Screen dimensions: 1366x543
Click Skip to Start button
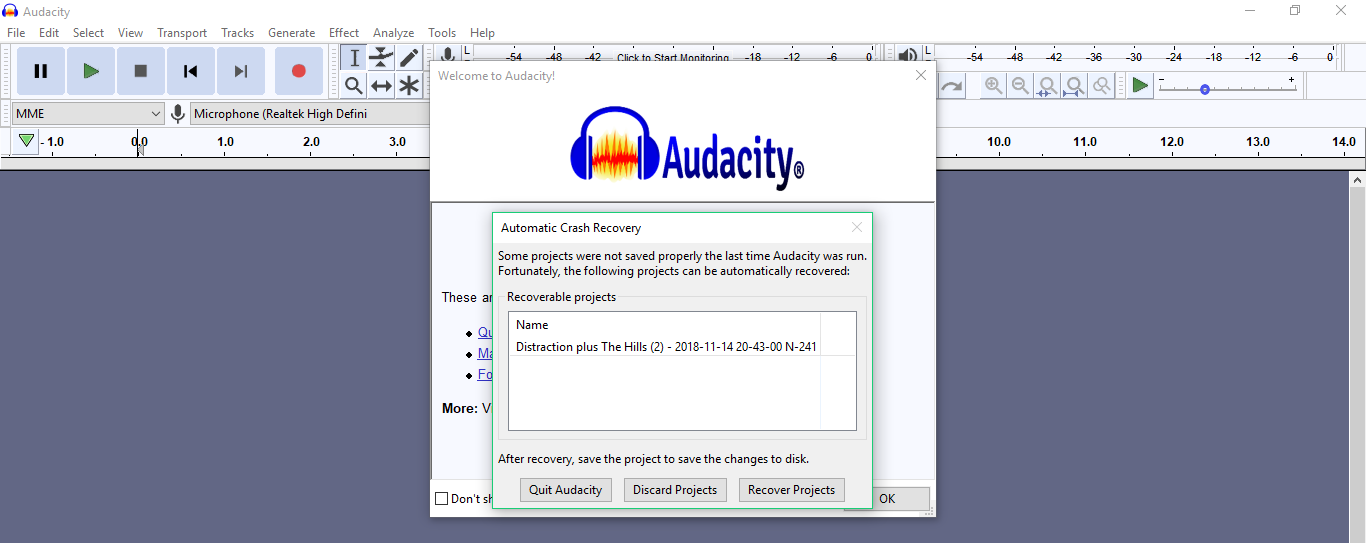coord(191,71)
